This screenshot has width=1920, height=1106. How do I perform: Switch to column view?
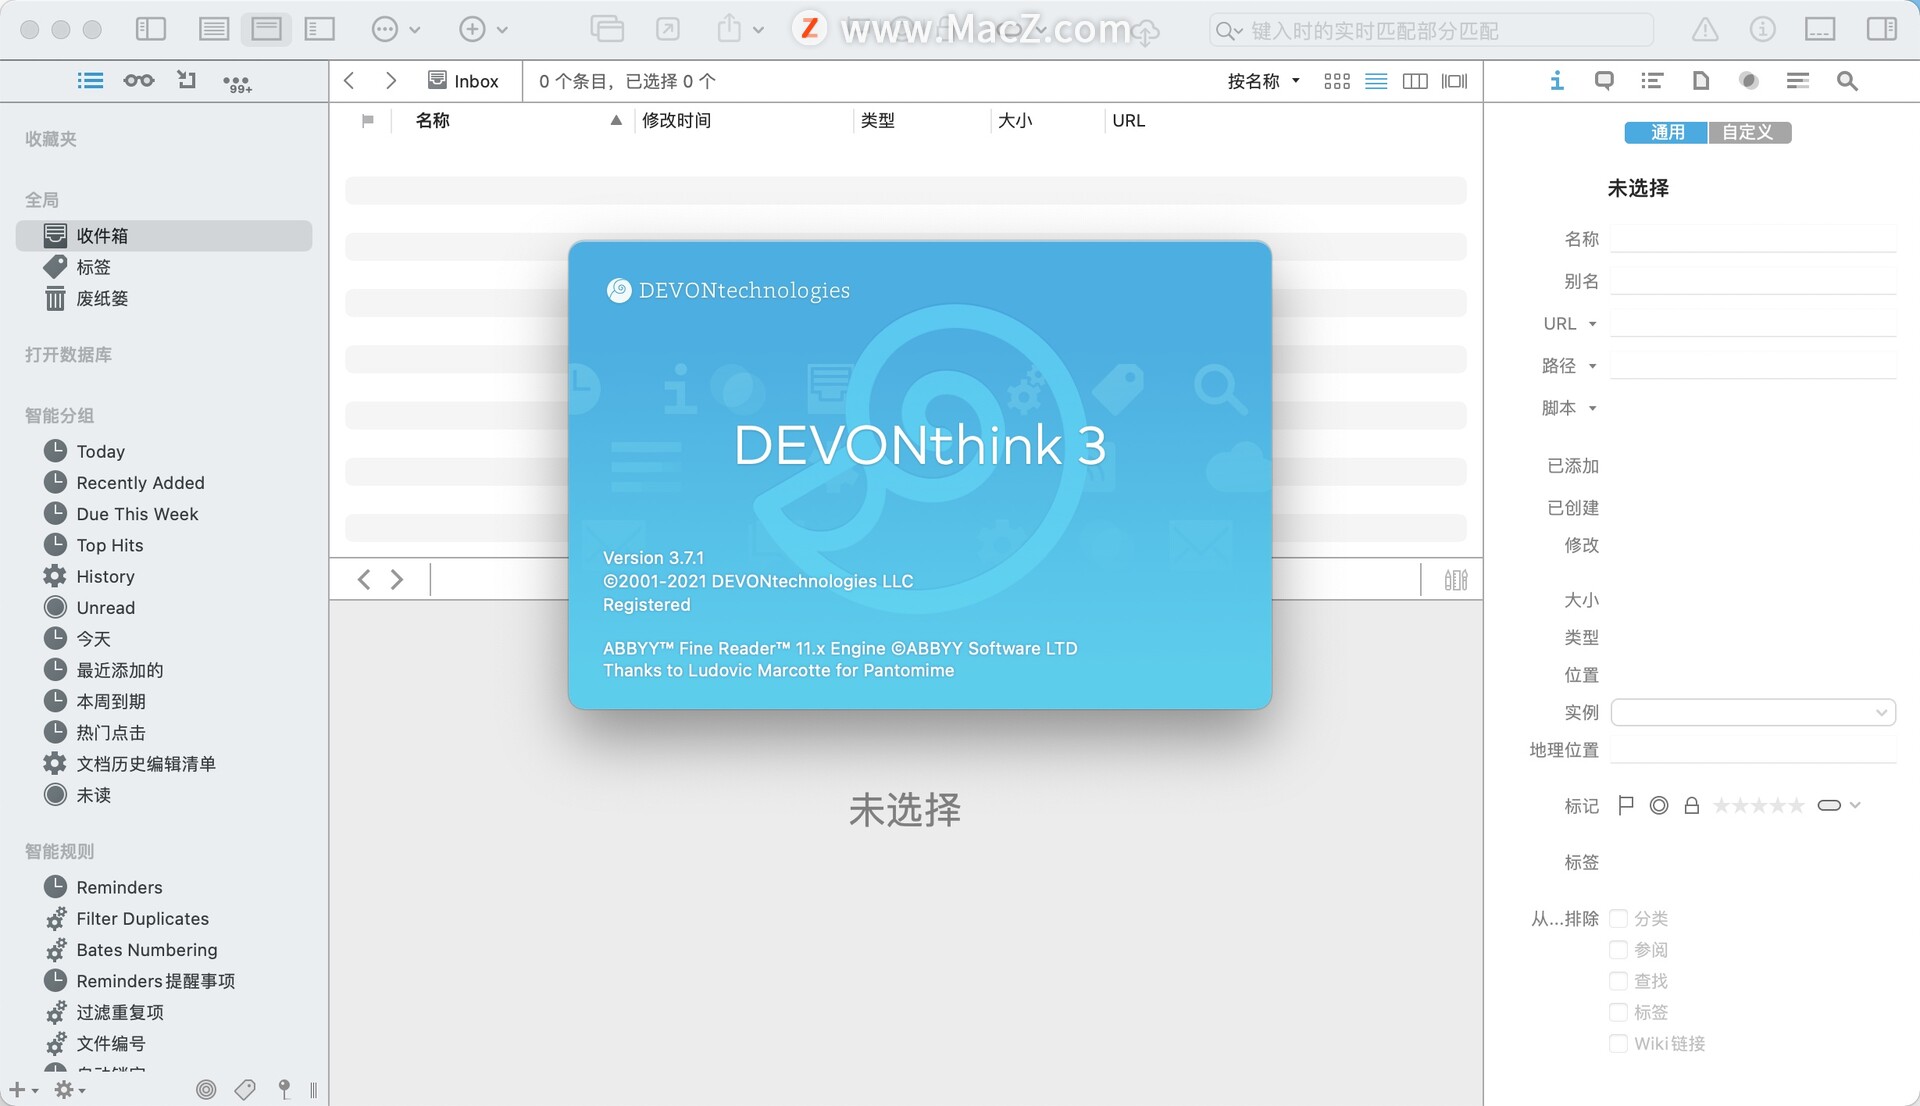coord(1415,81)
